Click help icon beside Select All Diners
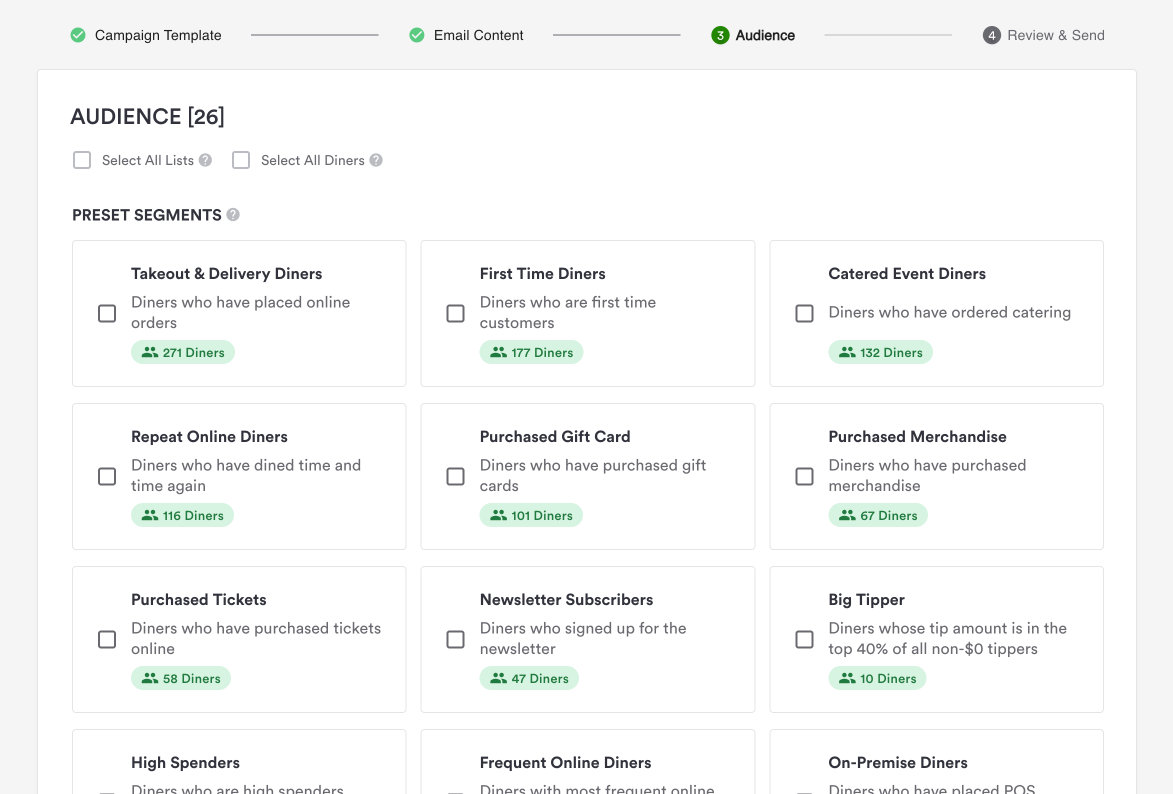Viewport: 1173px width, 794px height. (376, 160)
